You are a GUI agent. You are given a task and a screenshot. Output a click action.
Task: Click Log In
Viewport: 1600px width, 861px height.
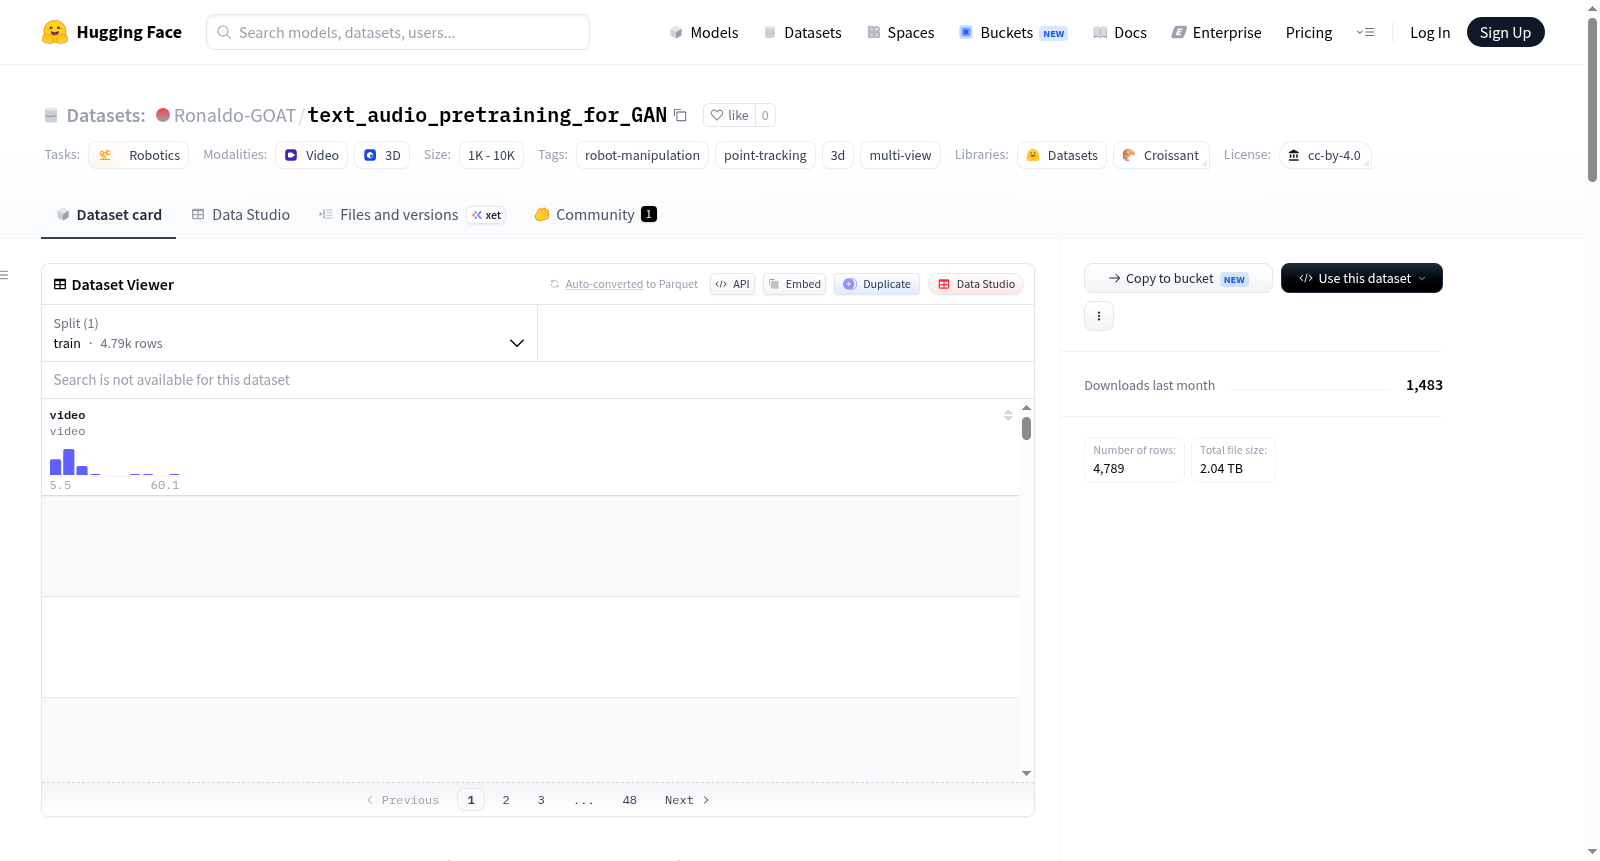click(1429, 32)
